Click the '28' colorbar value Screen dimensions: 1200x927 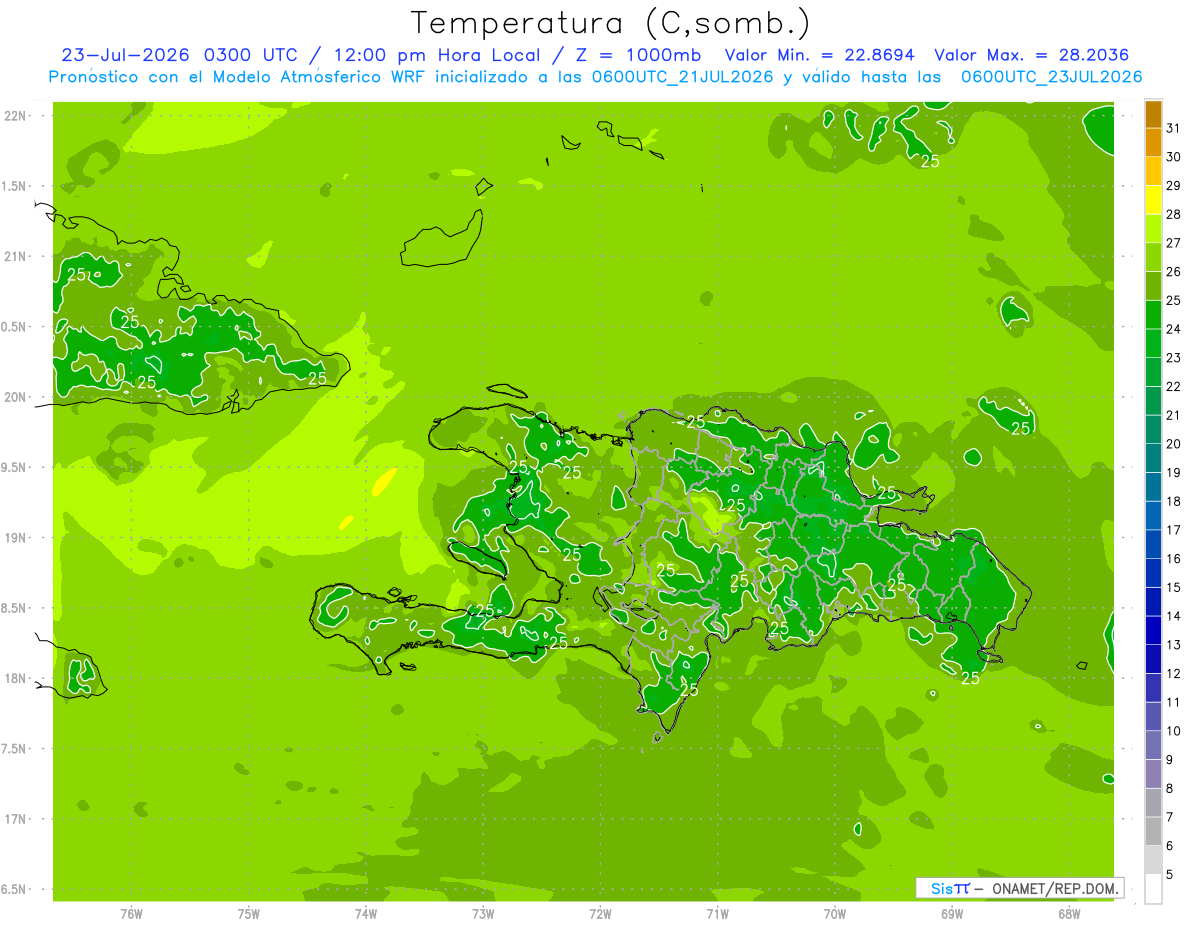coord(1173,214)
